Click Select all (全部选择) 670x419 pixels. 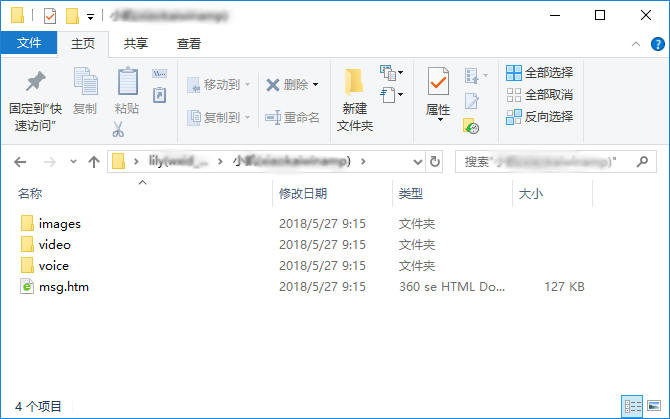(540, 73)
